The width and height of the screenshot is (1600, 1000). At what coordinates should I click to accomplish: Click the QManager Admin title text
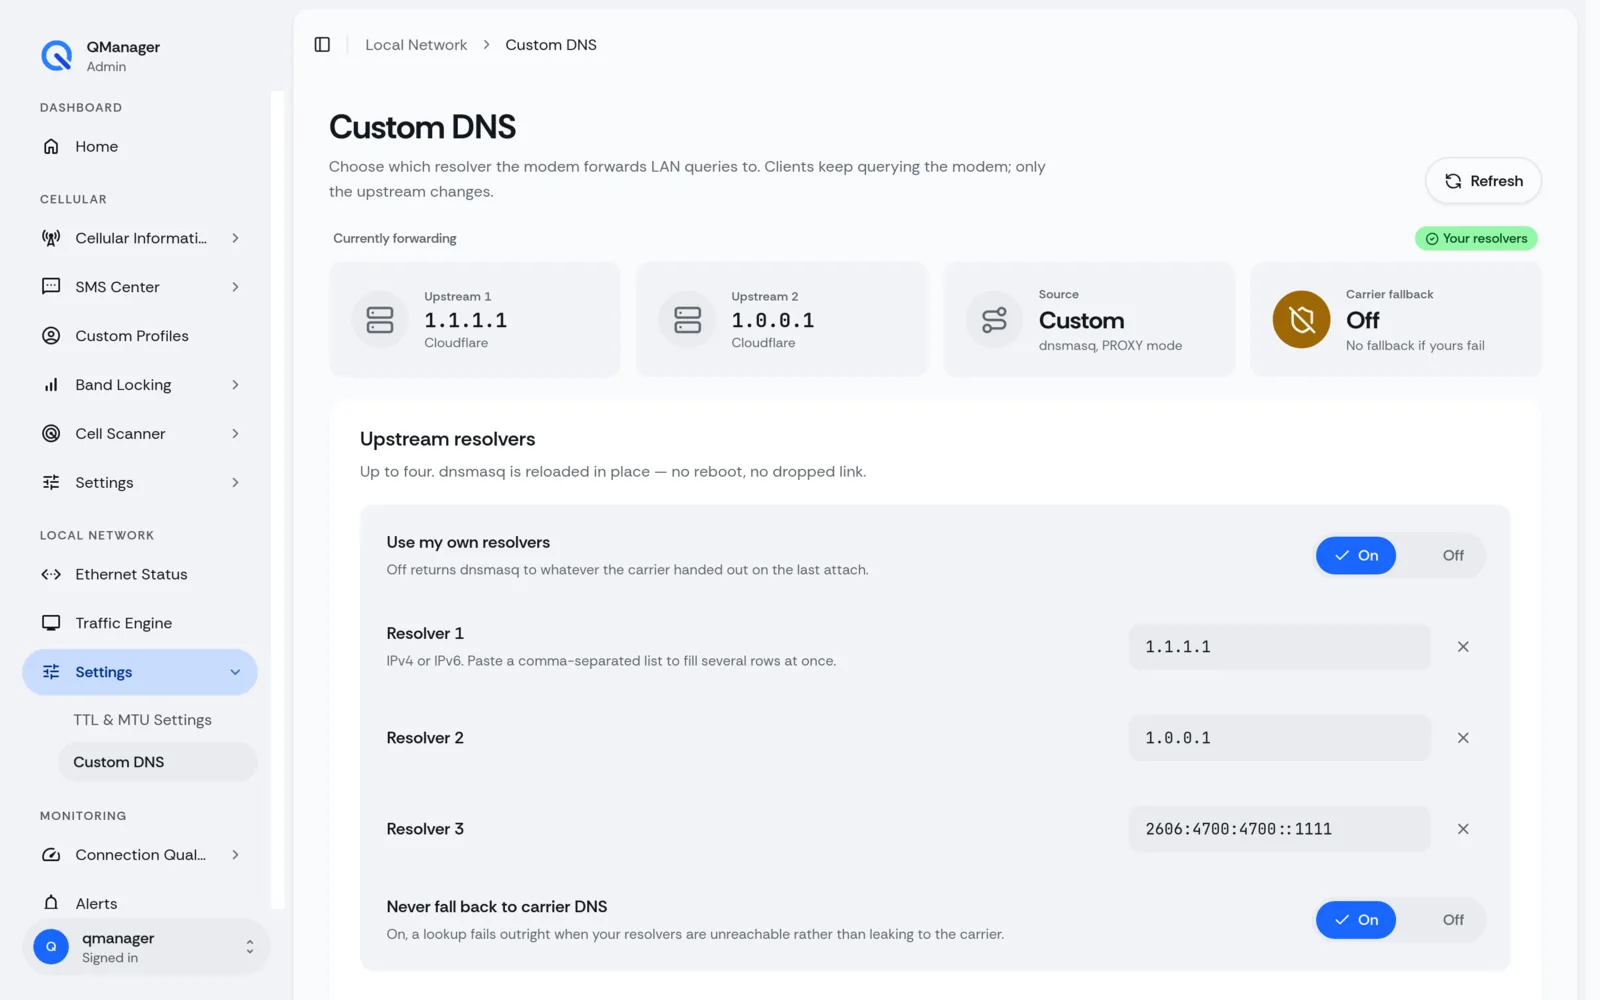[123, 56]
